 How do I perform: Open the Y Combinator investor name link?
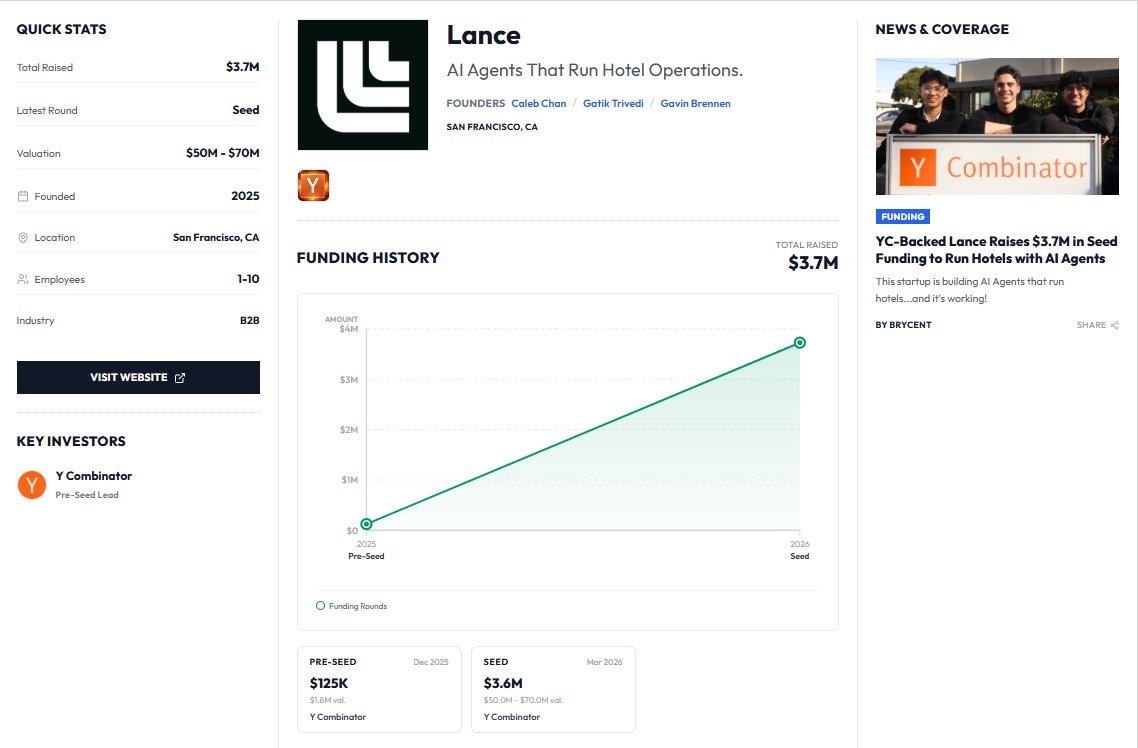pos(94,476)
